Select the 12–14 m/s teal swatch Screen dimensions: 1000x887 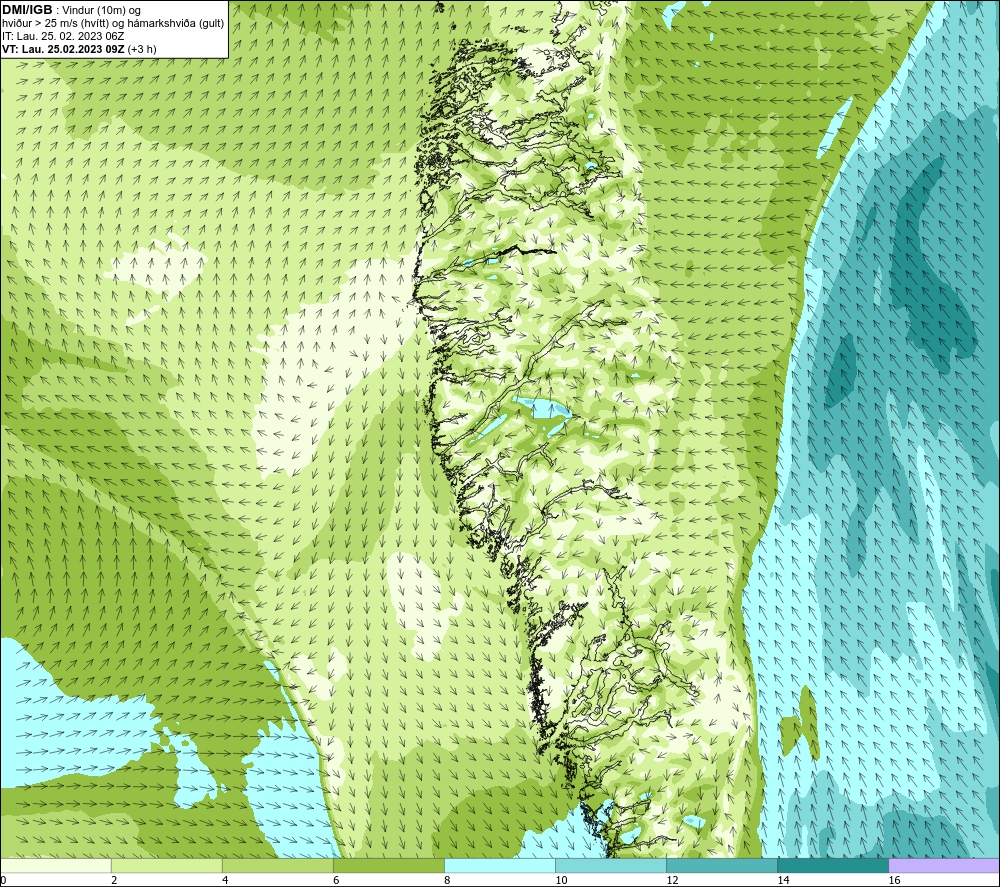click(722, 865)
